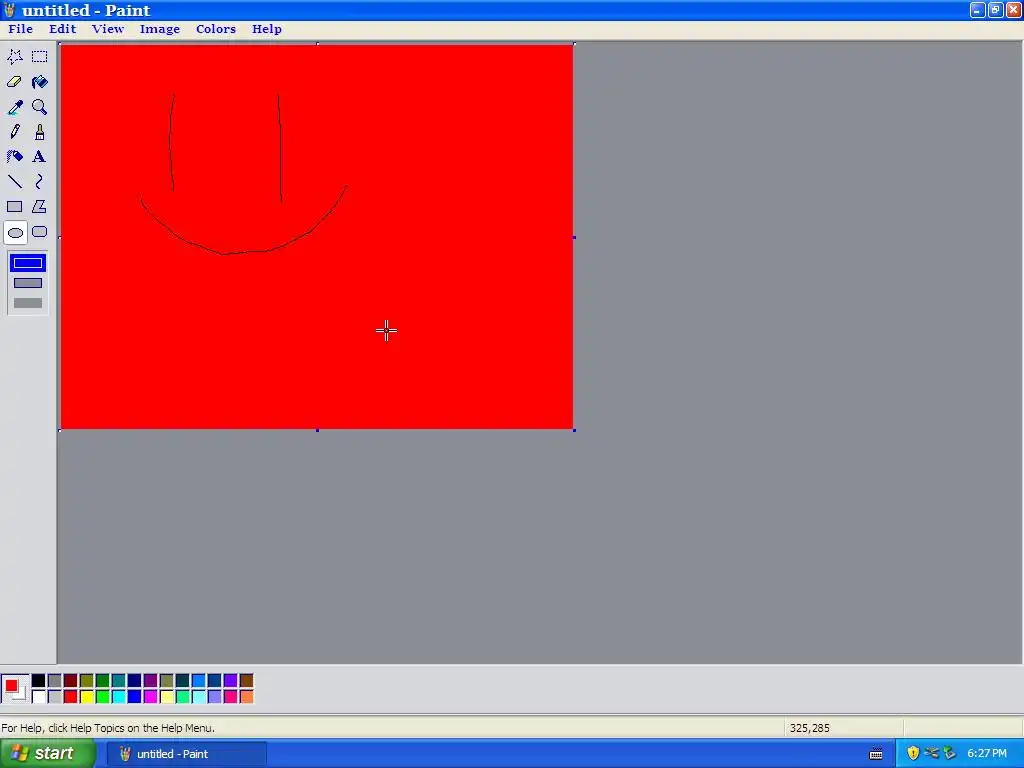1024x768 pixels.
Task: Pick the Eraser tool
Action: [15, 82]
